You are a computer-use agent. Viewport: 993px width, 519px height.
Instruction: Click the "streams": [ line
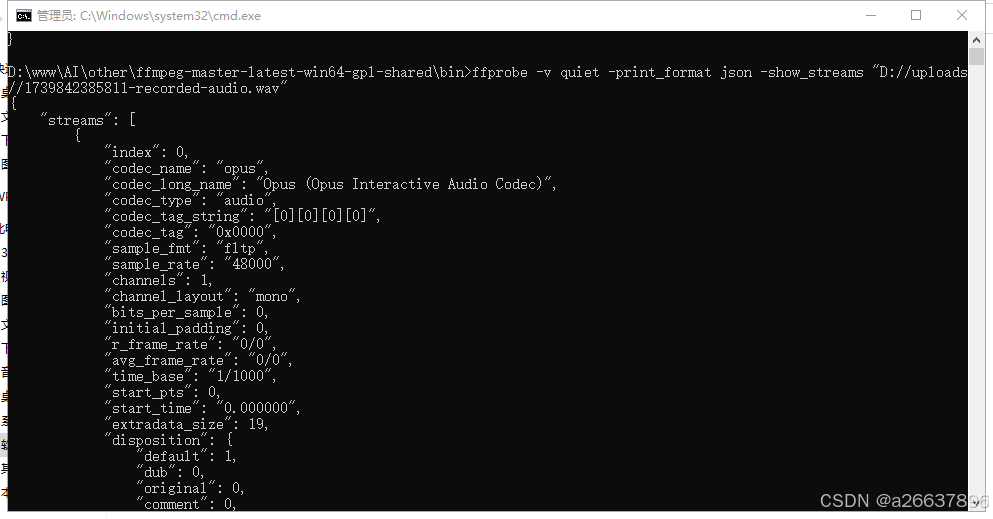coord(88,120)
